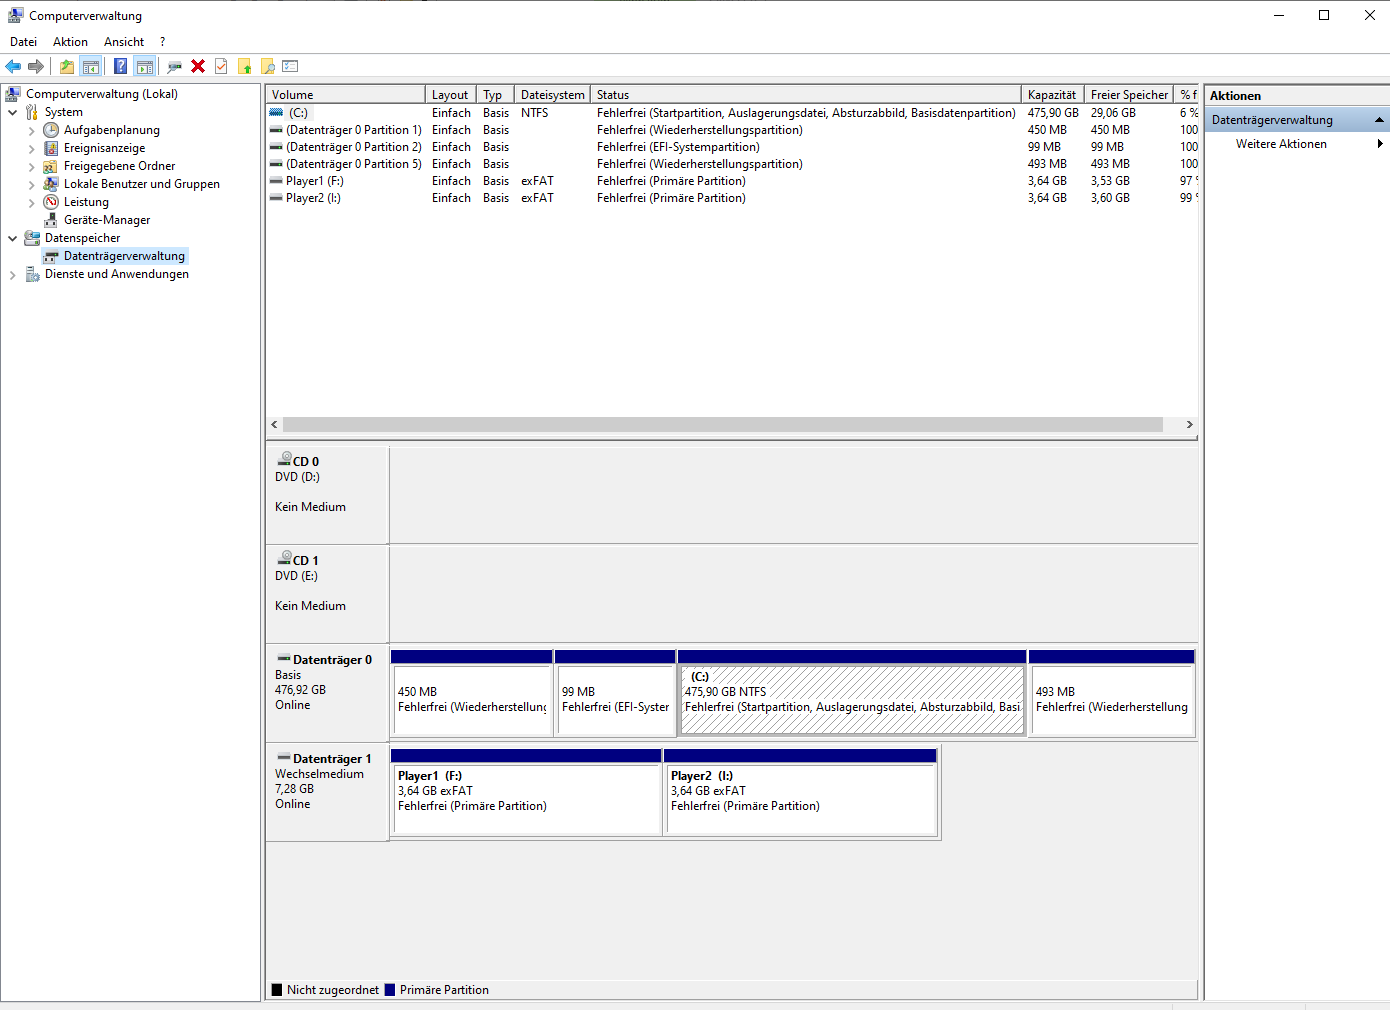Open the ? help menu
This screenshot has width=1390, height=1010.
pos(162,42)
